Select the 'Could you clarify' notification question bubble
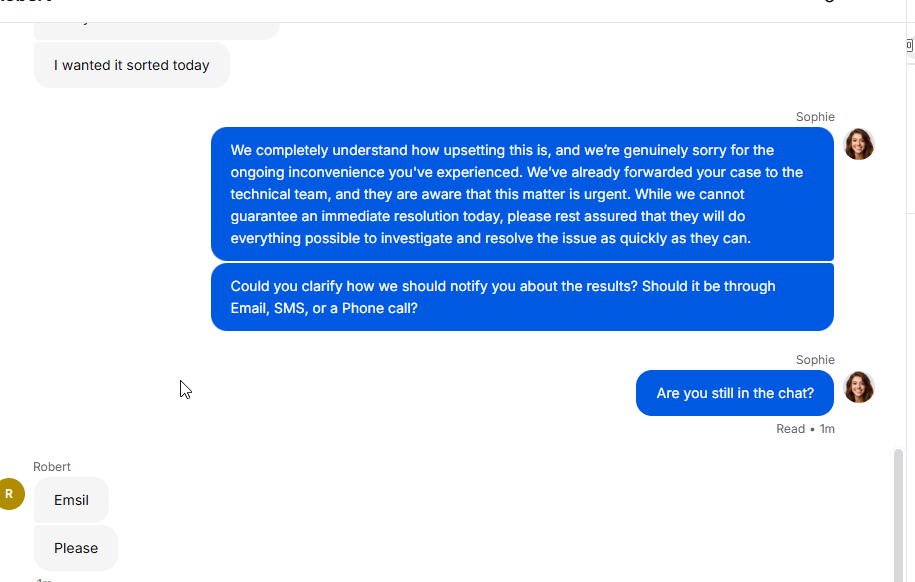The height and width of the screenshot is (582, 915). coord(522,297)
